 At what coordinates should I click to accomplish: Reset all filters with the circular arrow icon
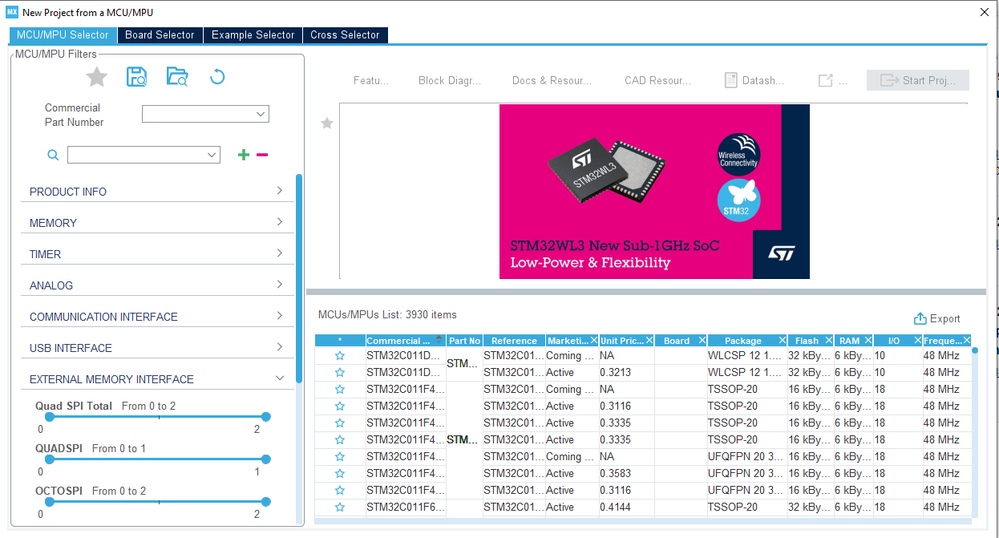(217, 77)
